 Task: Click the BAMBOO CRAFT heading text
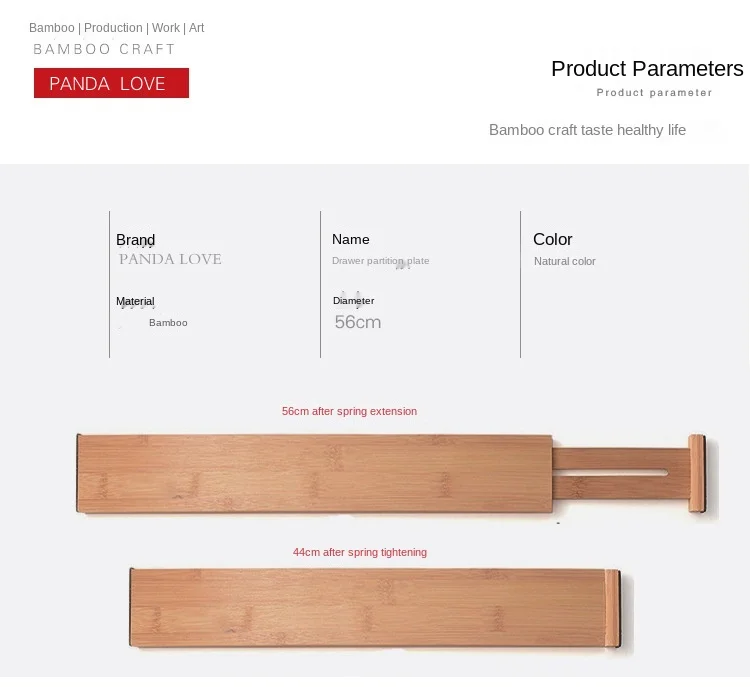click(104, 49)
